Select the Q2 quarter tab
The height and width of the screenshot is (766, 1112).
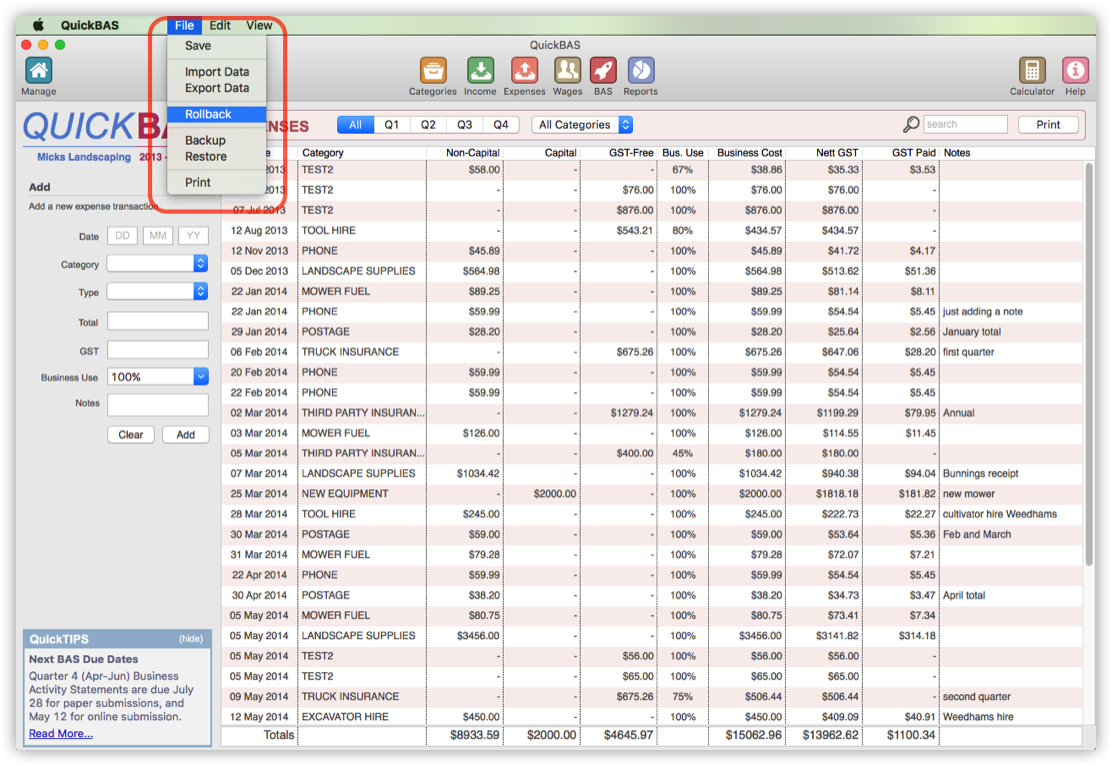click(427, 124)
